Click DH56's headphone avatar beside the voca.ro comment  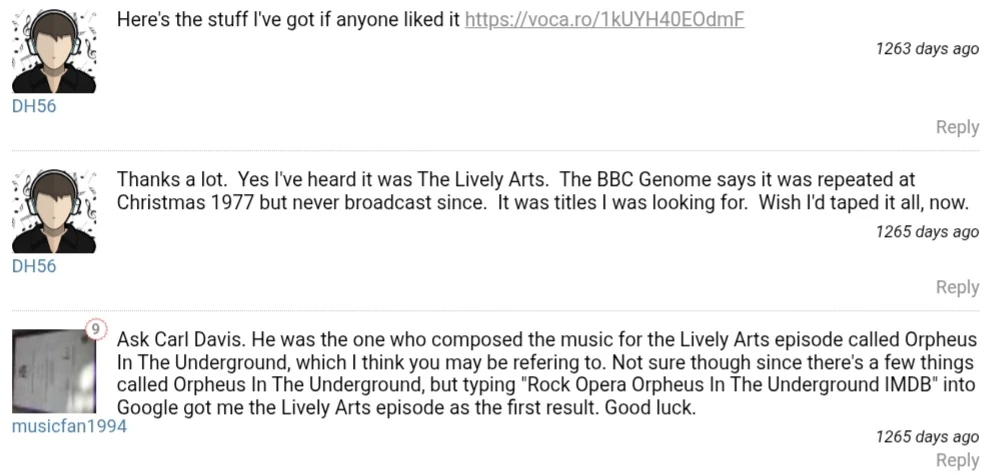(54, 52)
